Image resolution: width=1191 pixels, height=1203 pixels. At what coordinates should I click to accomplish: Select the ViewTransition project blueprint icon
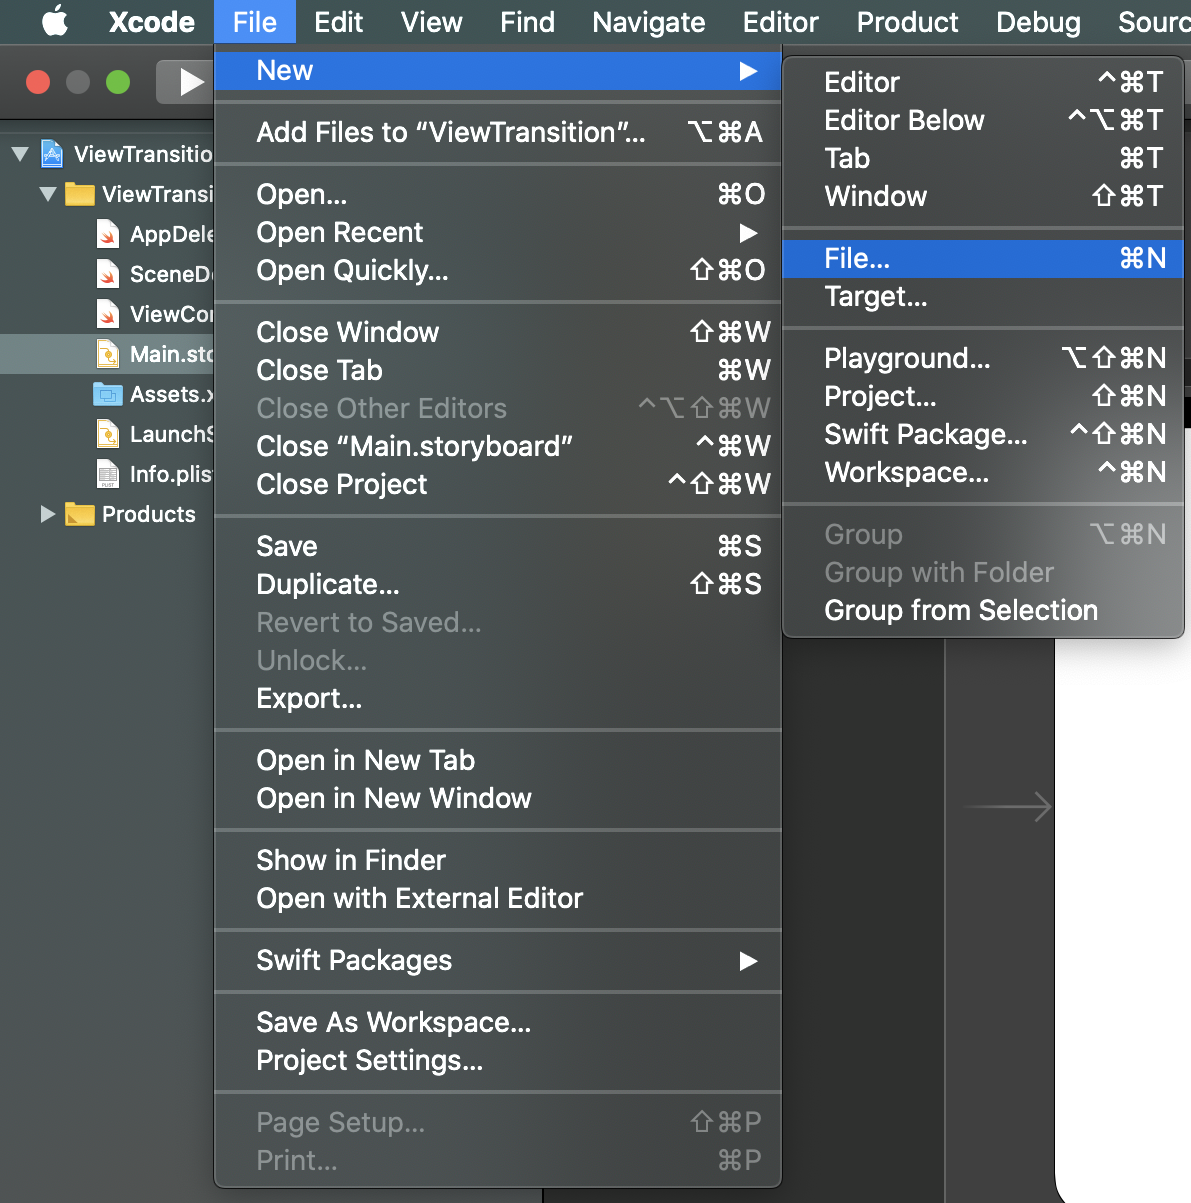52,153
